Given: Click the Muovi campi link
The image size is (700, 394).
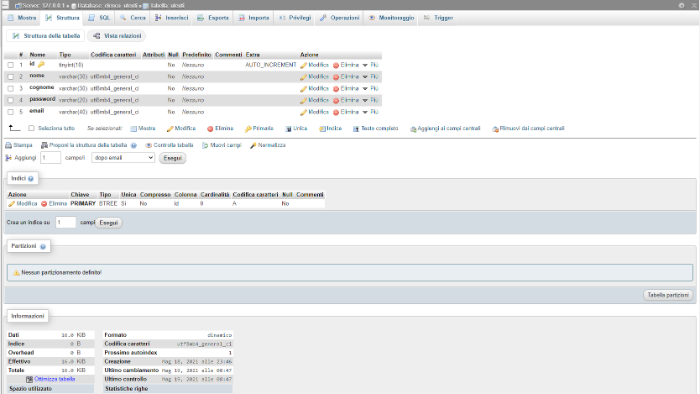Looking at the screenshot, I should 221,145.
